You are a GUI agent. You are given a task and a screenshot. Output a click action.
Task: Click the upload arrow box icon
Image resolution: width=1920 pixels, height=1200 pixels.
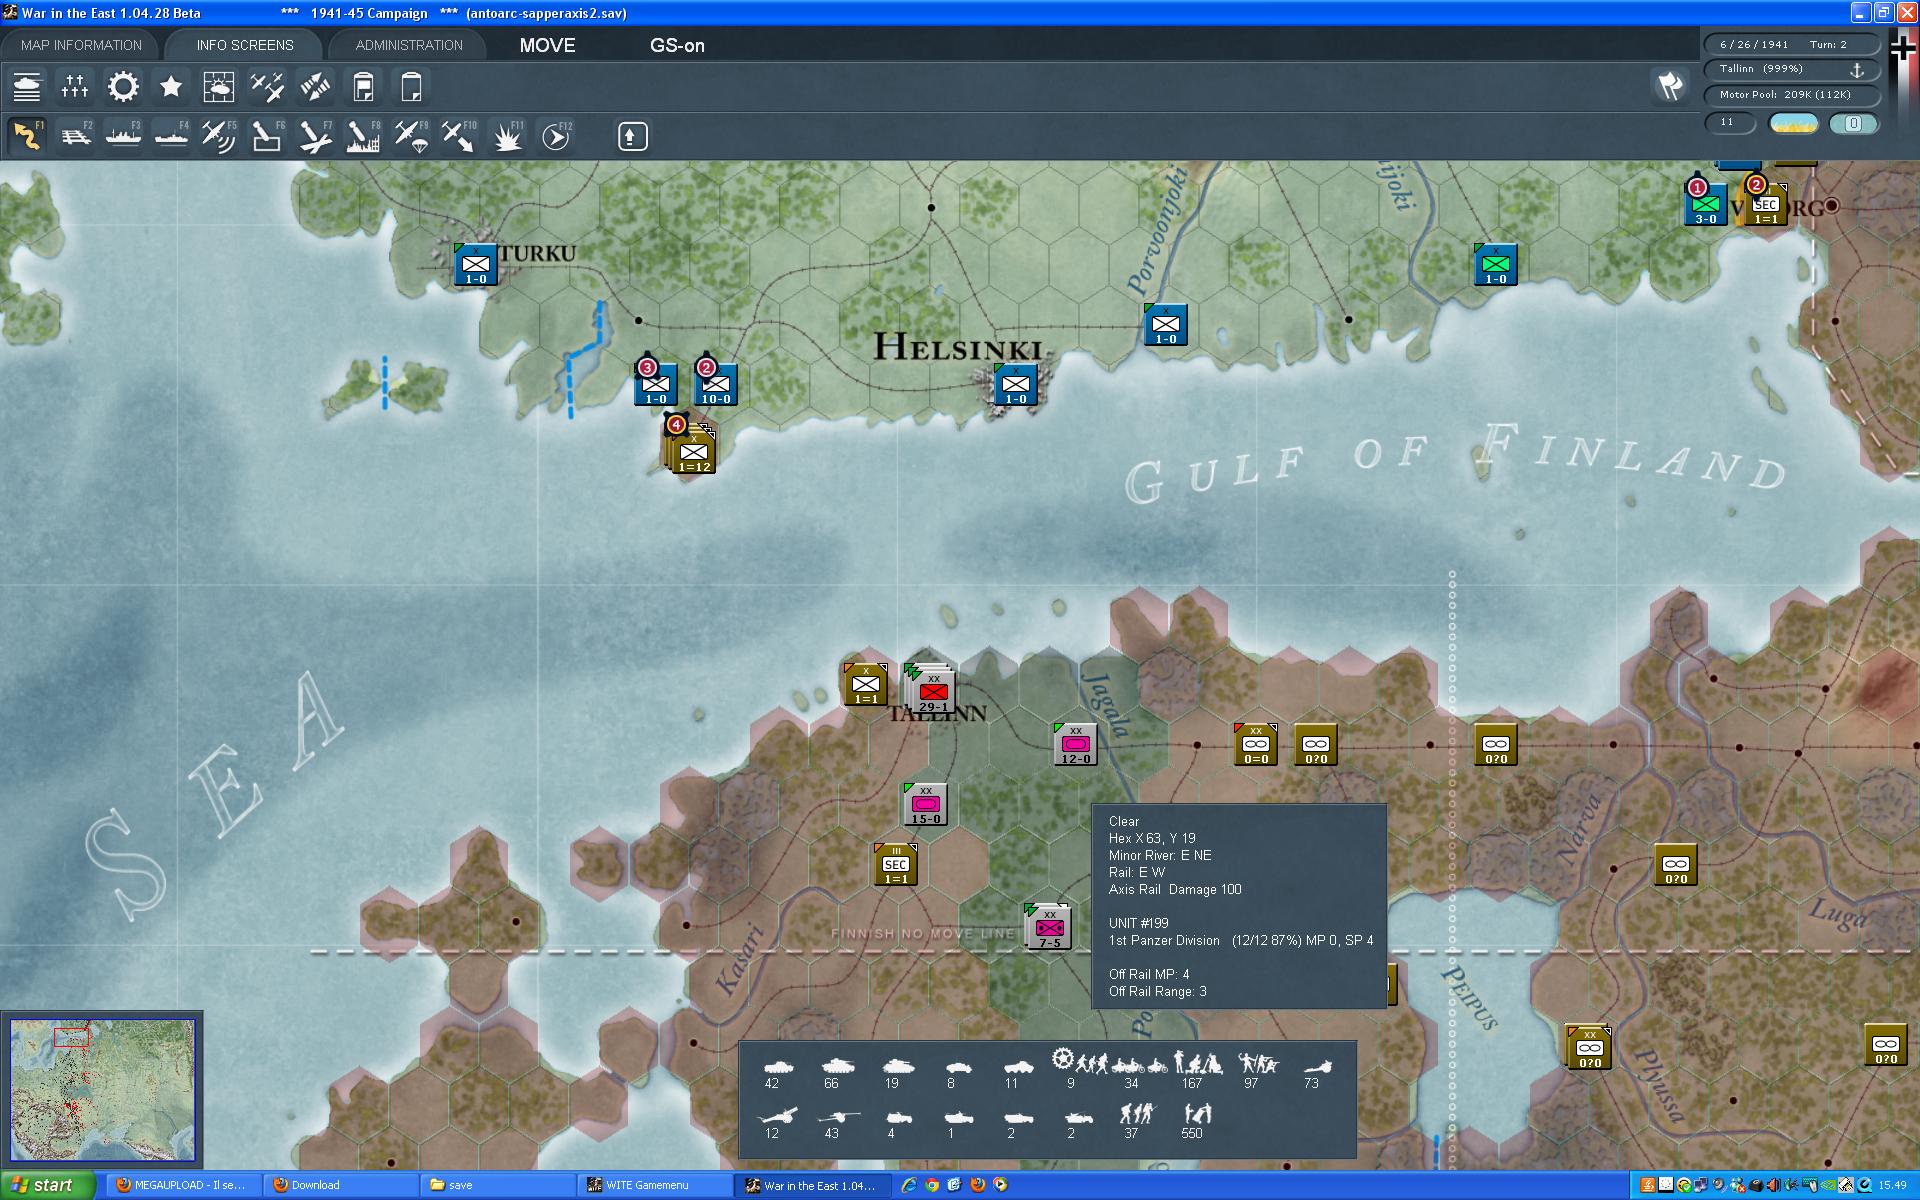click(x=632, y=136)
